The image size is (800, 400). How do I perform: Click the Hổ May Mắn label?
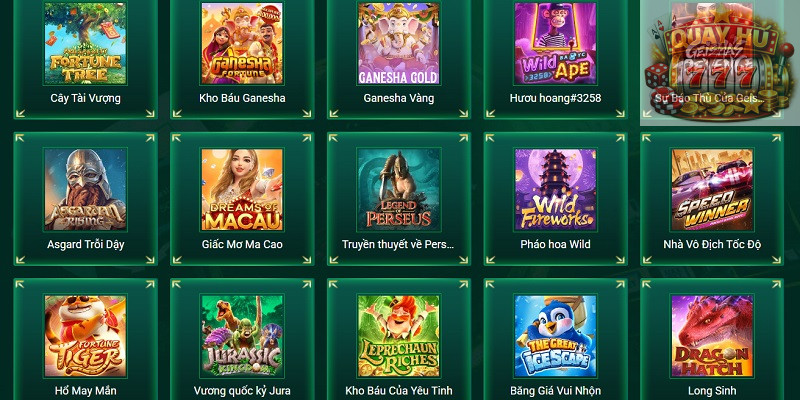pyautogui.click(x=86, y=391)
